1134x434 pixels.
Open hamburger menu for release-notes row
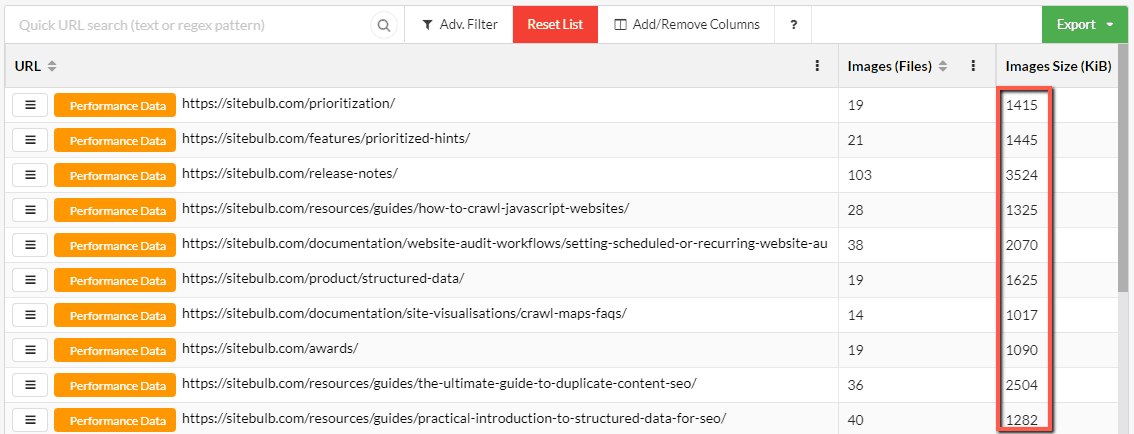click(x=30, y=174)
